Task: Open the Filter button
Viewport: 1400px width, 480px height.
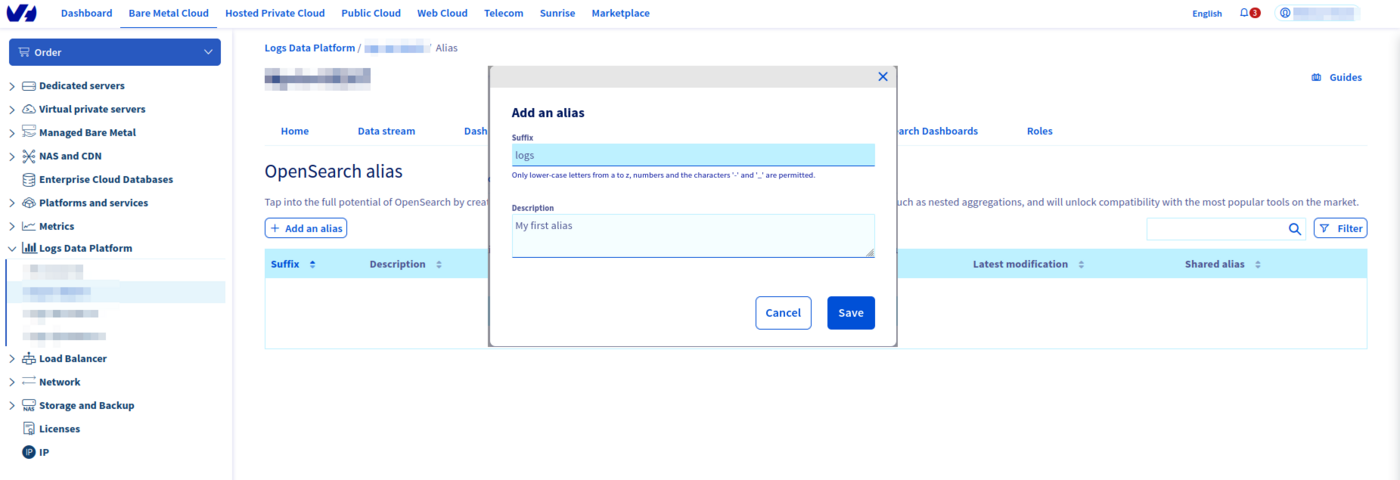Action: (x=1339, y=229)
